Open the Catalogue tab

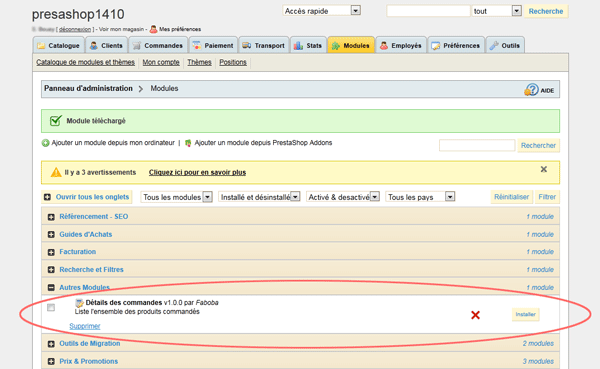[x=59, y=45]
